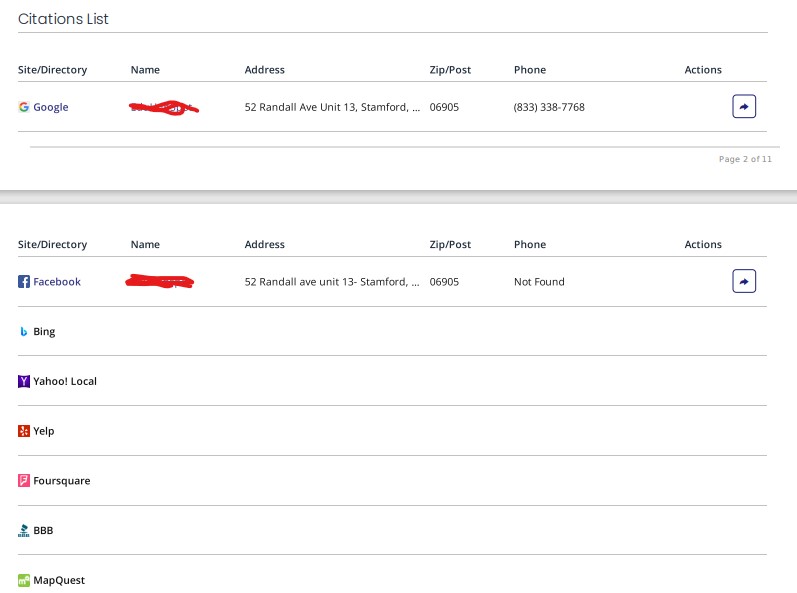Screen dimensions: 797x593
Task: Select the Yahoo! Local directory name
Action: [65, 381]
